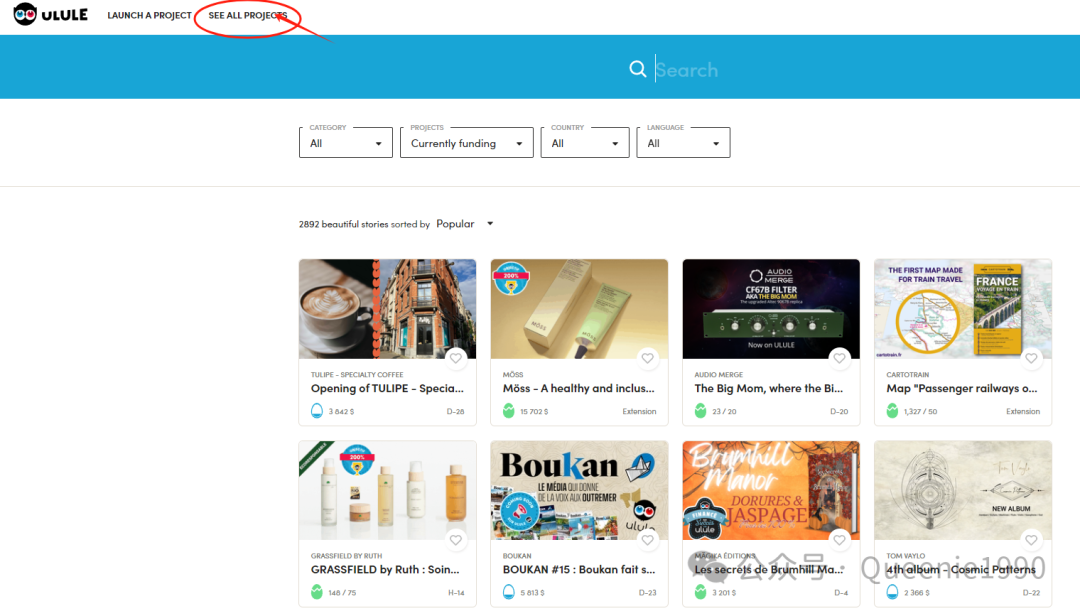
Task: Open the Country filter dropdown
Action: click(x=585, y=143)
